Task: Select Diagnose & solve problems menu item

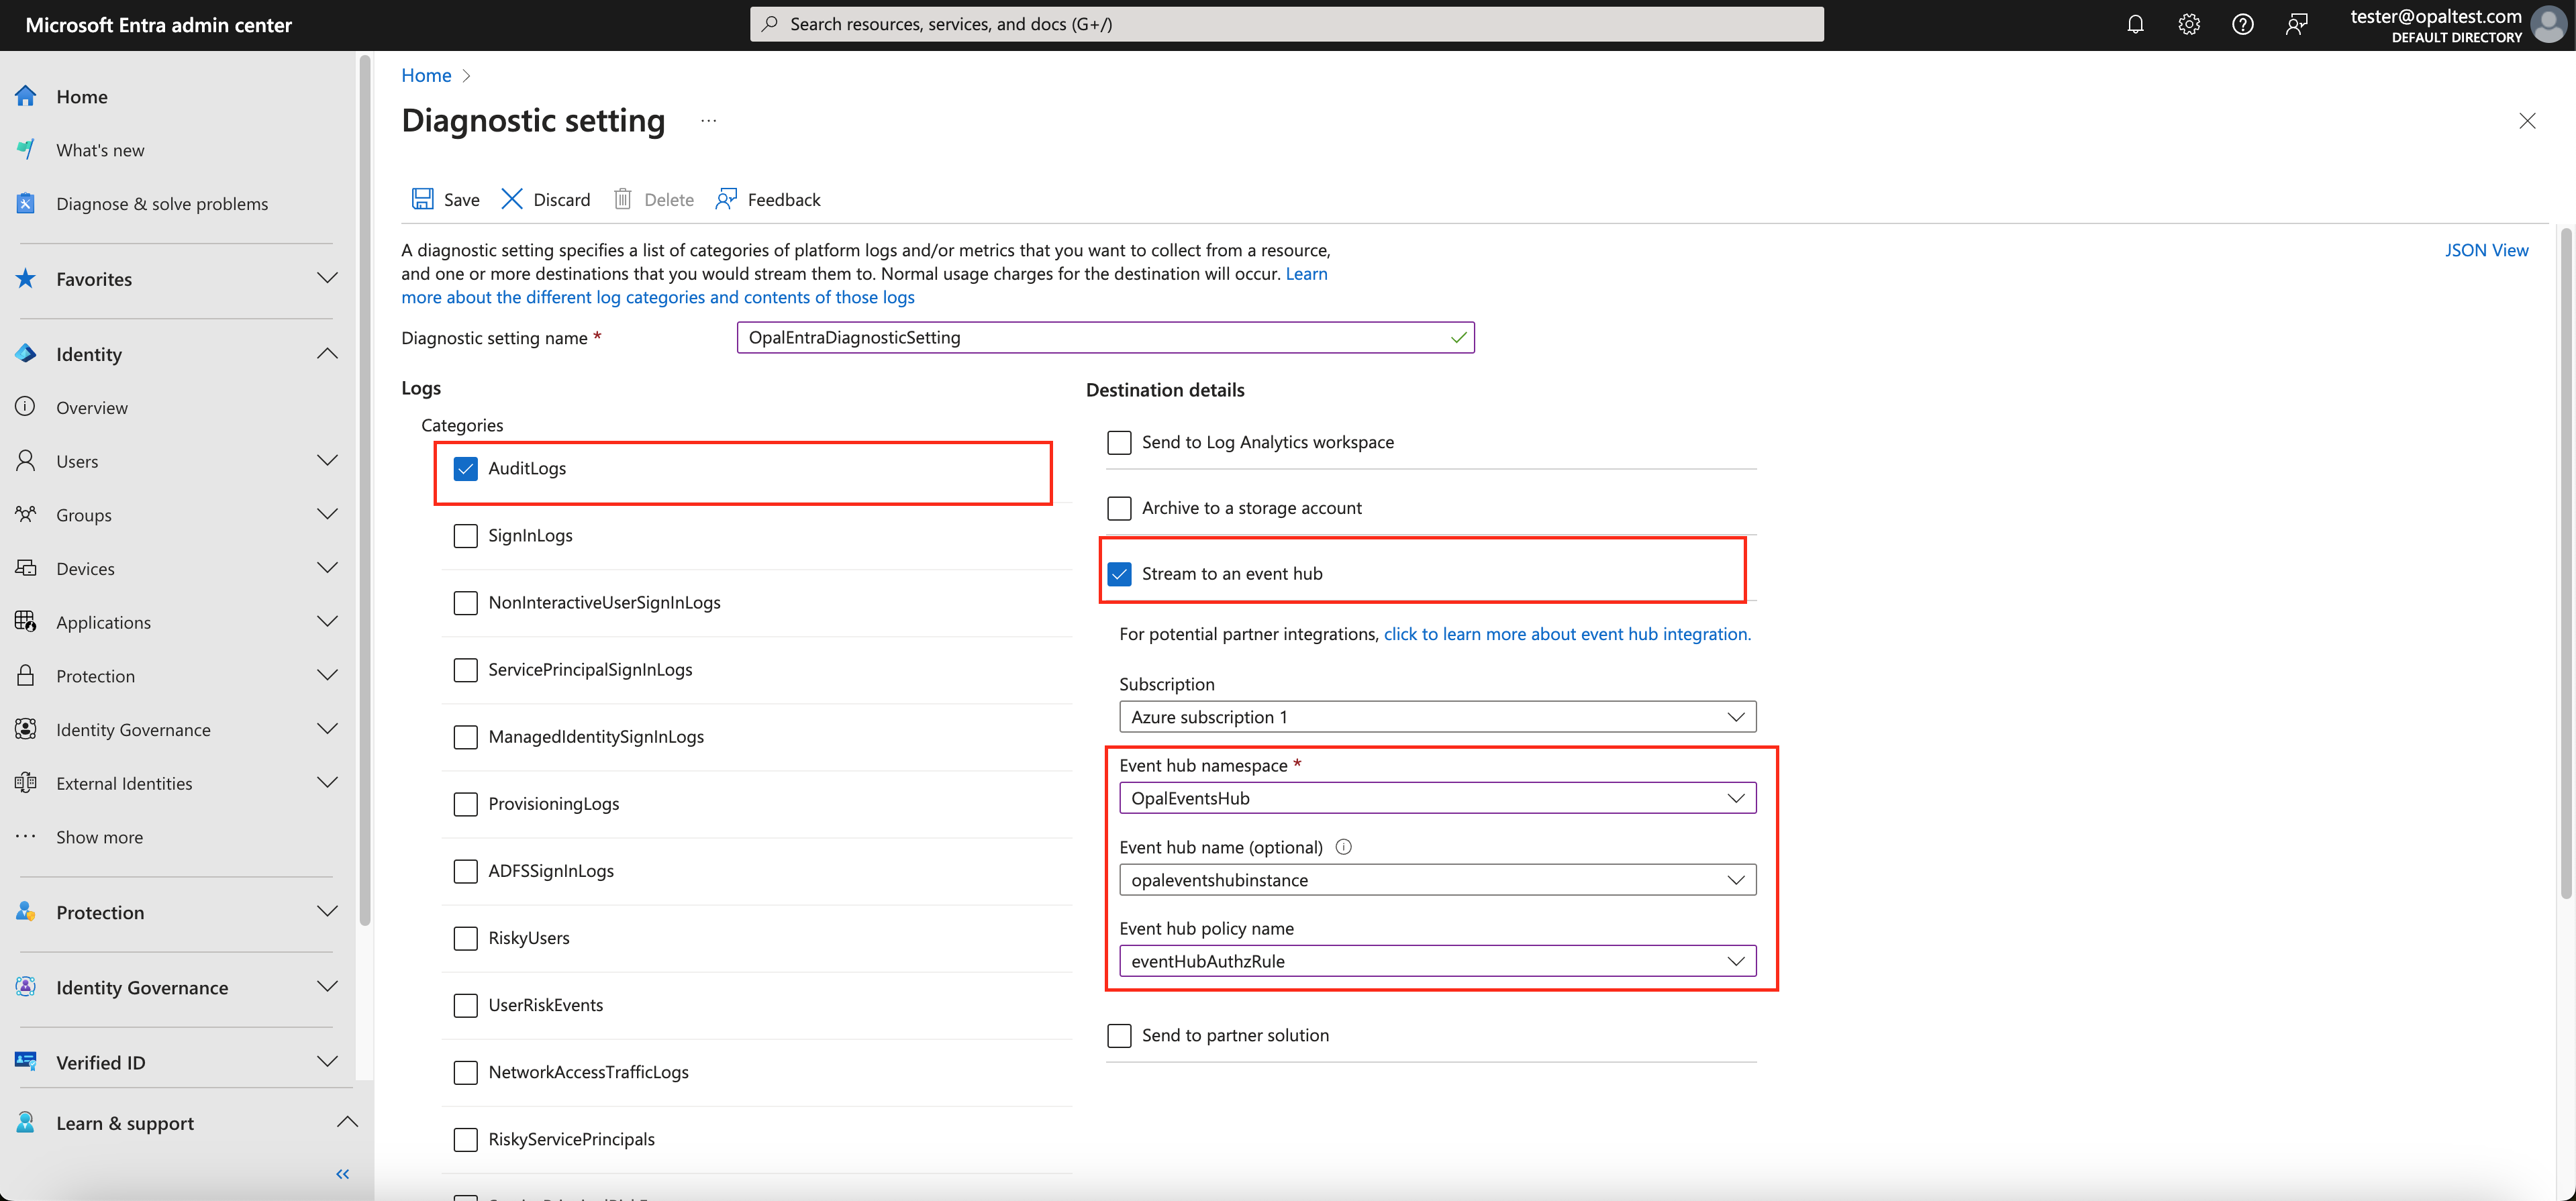Action: (162, 204)
